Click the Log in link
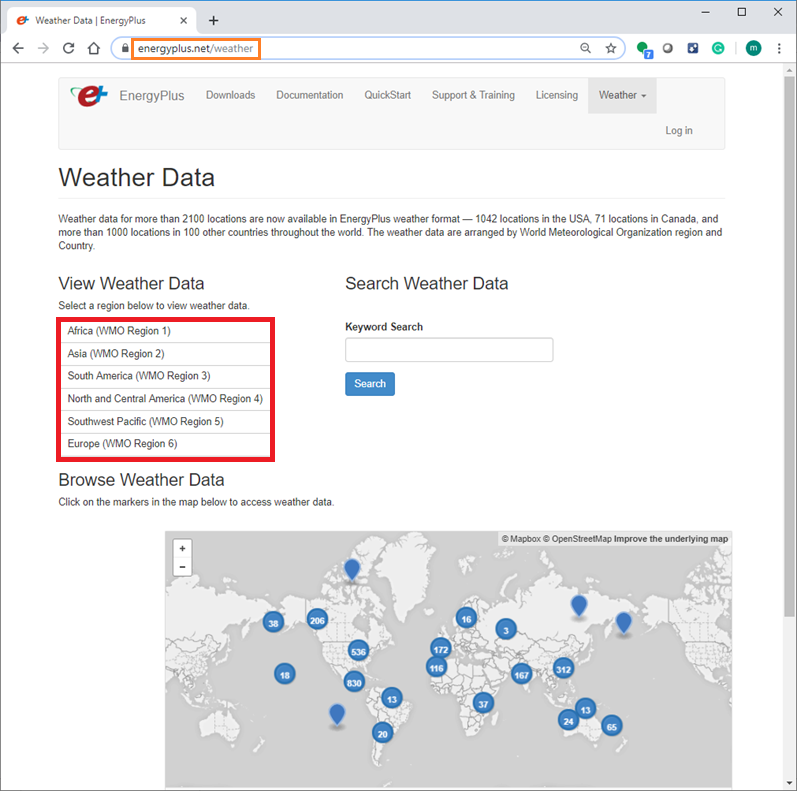This screenshot has width=797, height=791. pyautogui.click(x=679, y=131)
